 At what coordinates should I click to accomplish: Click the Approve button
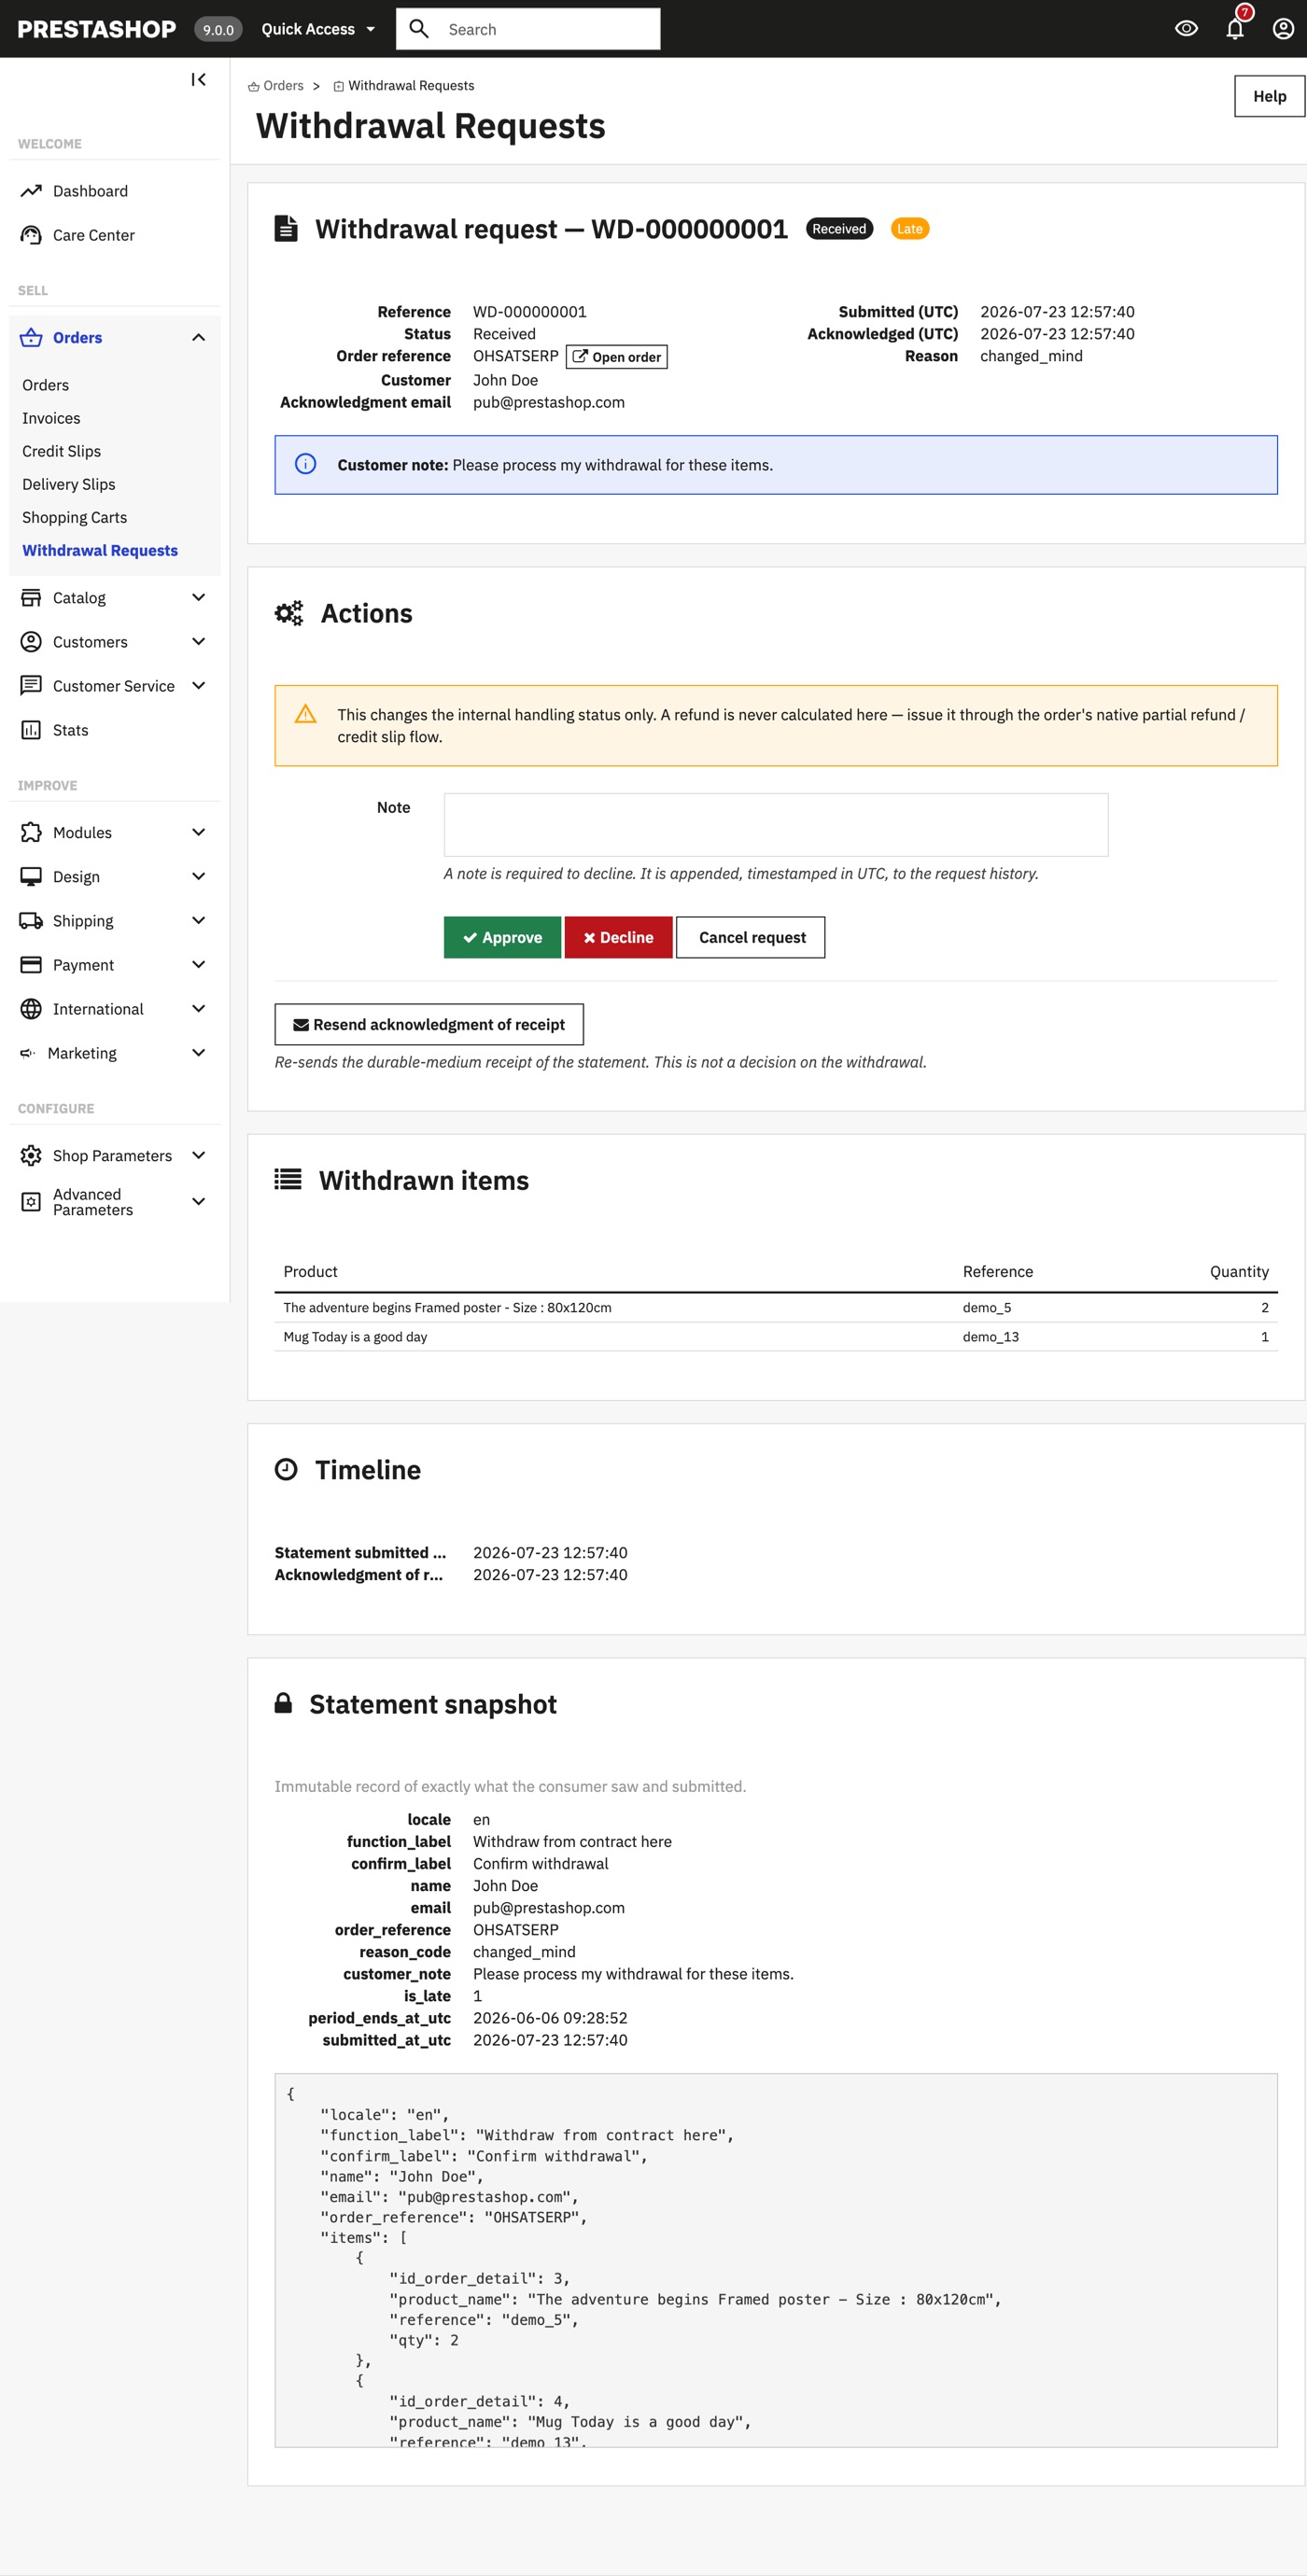(x=502, y=938)
